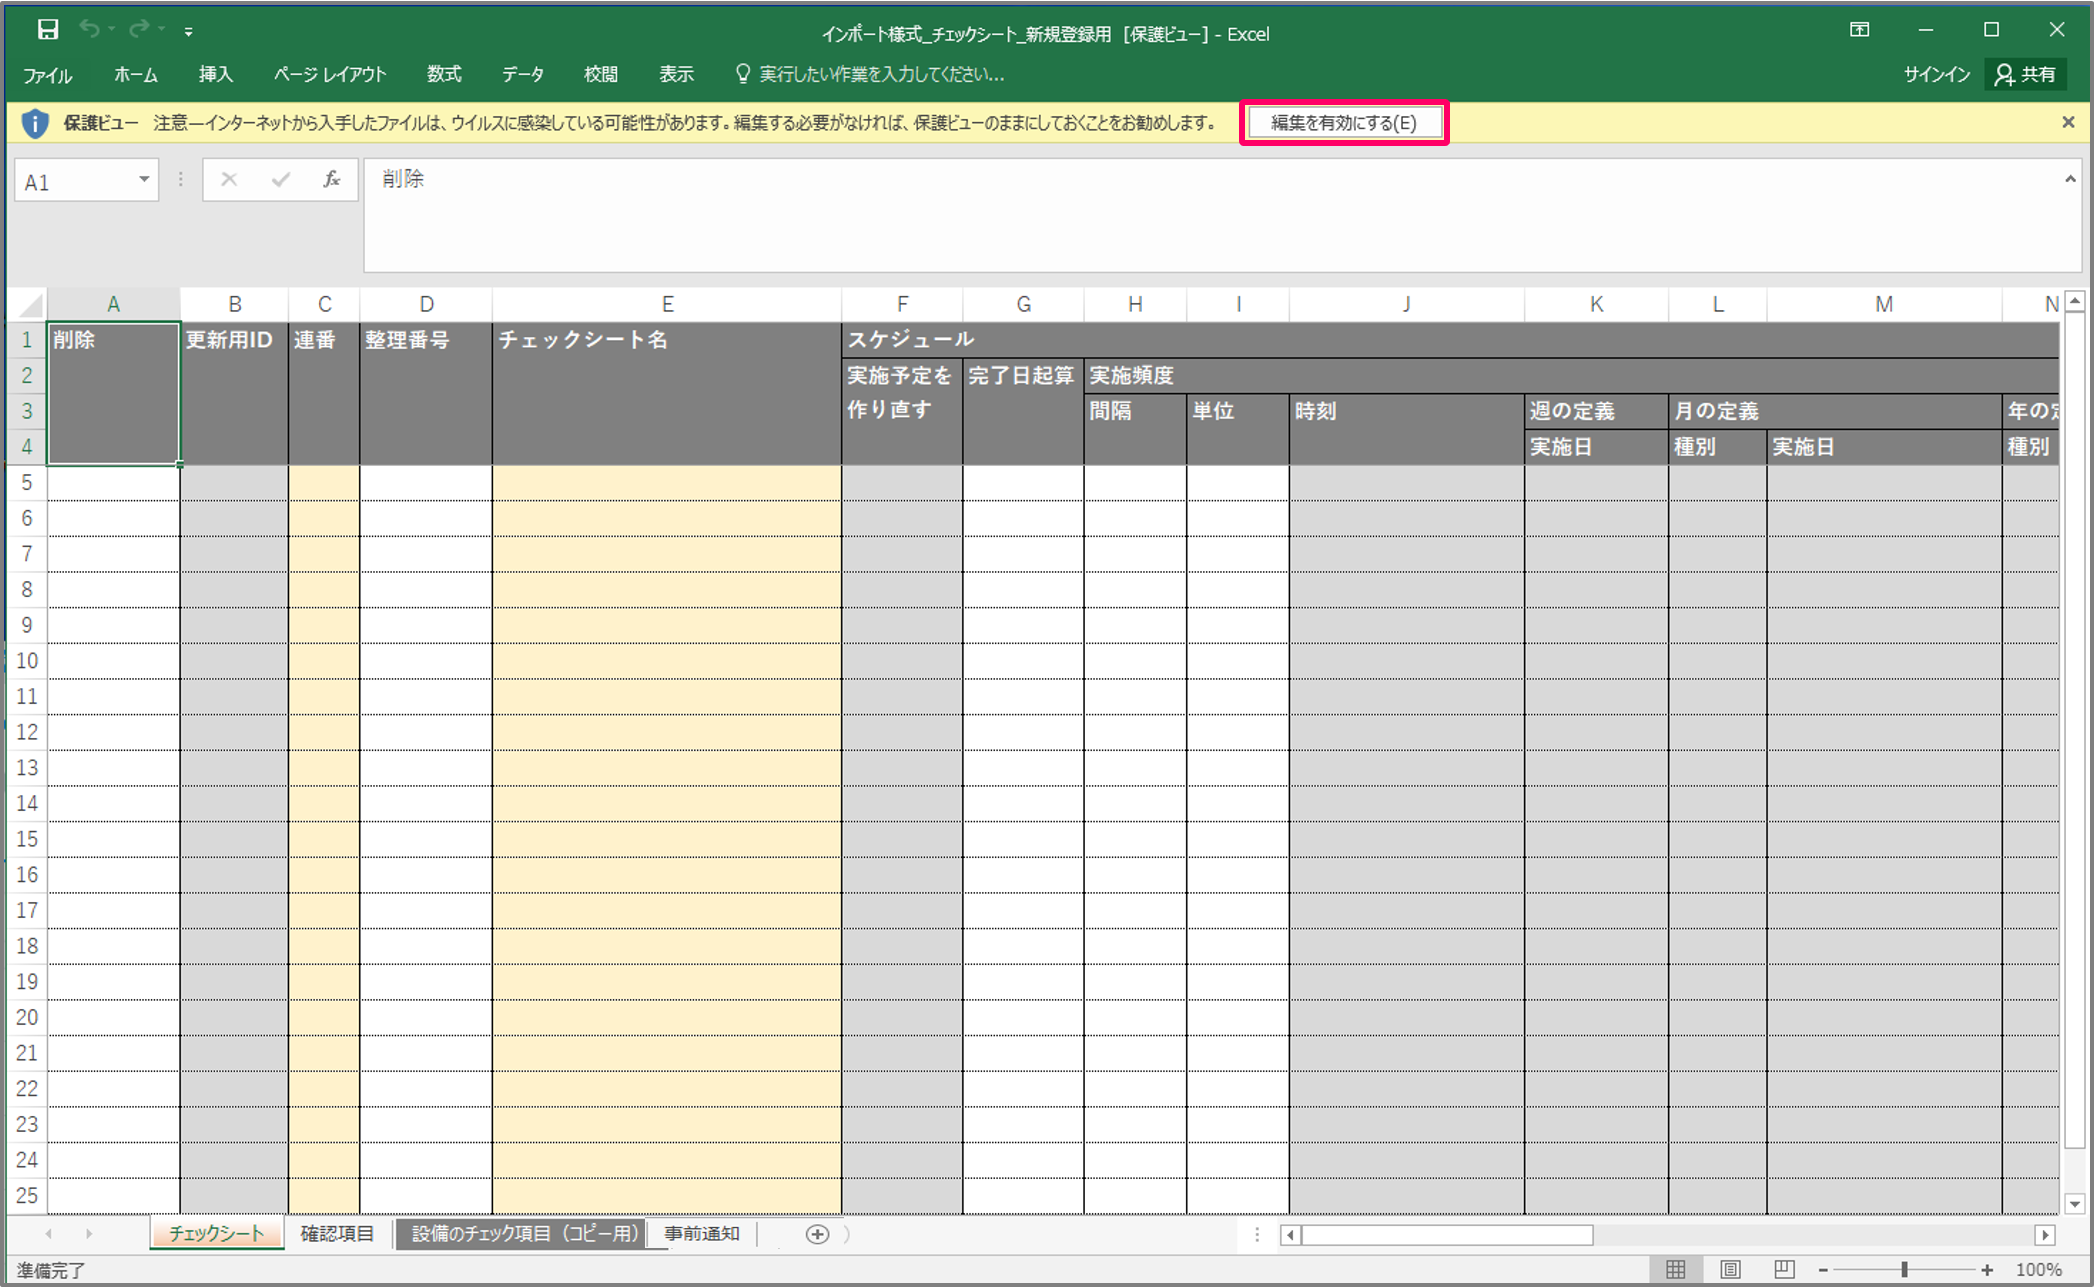
Task: Click the Insert Function fx icon
Action: point(332,180)
